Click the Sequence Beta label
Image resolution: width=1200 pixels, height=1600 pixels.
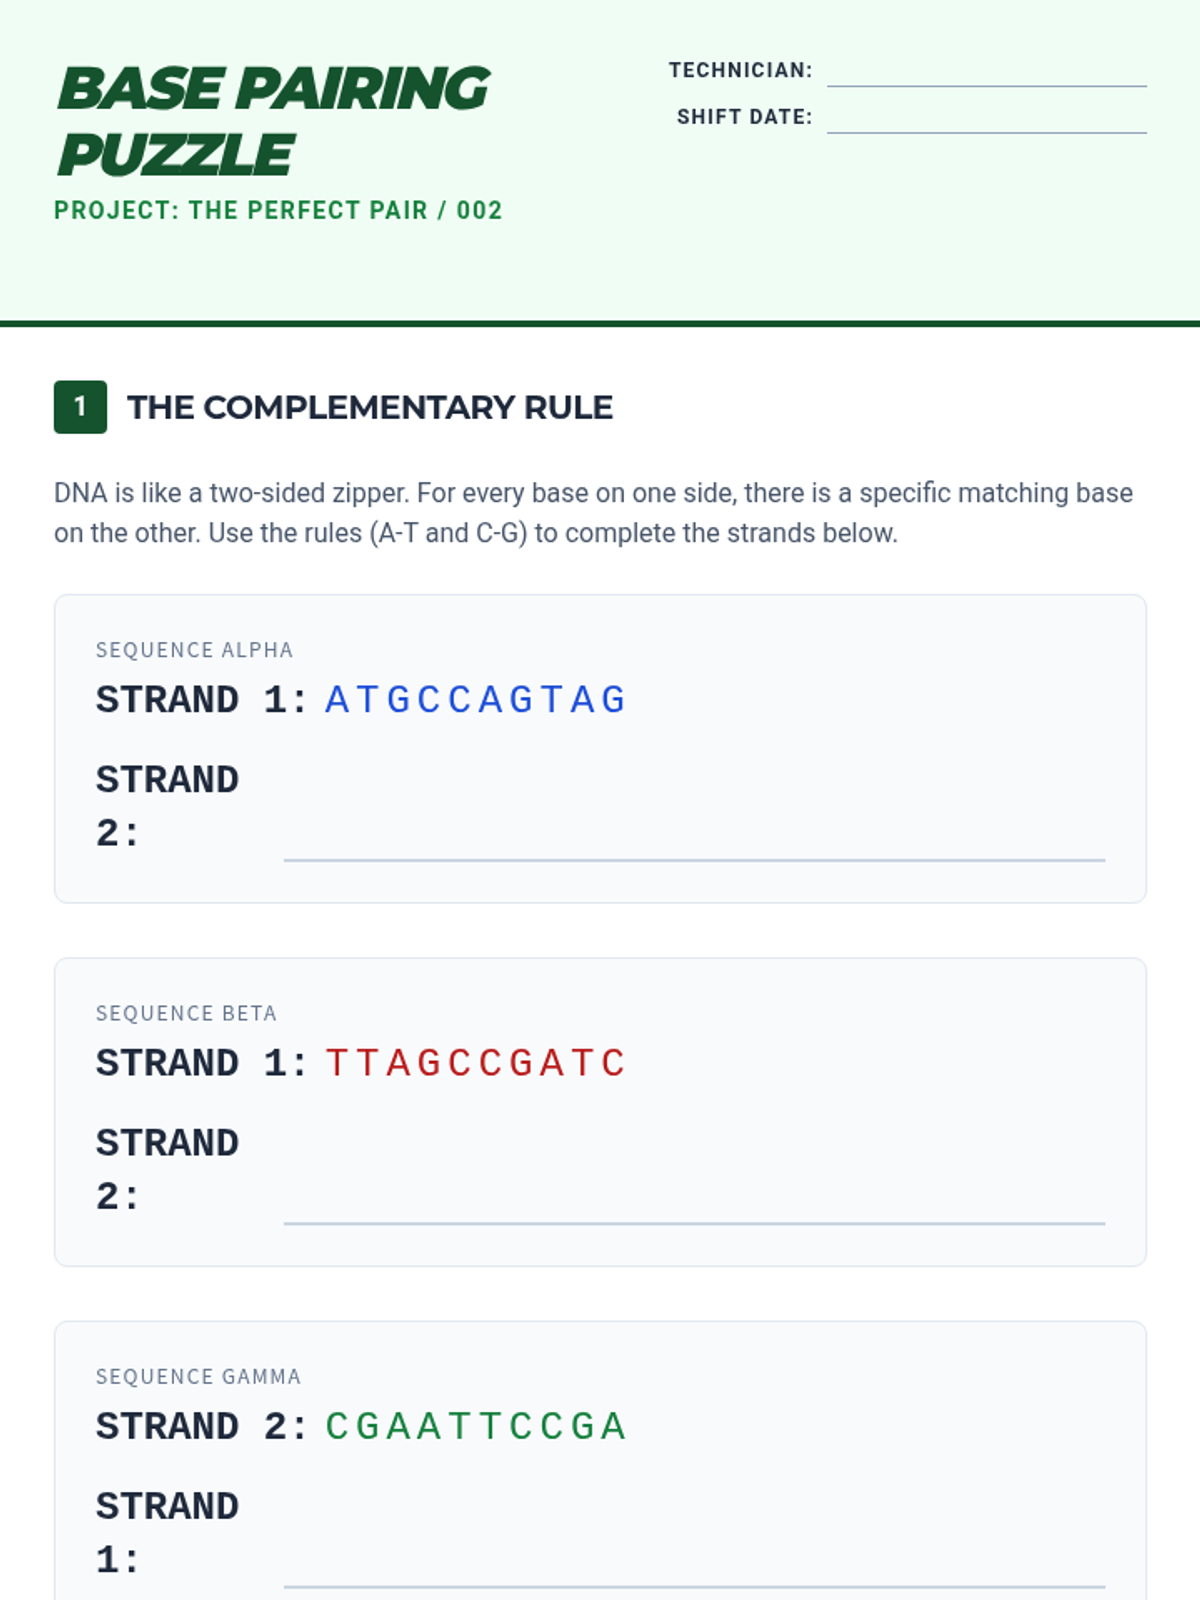pos(186,1013)
